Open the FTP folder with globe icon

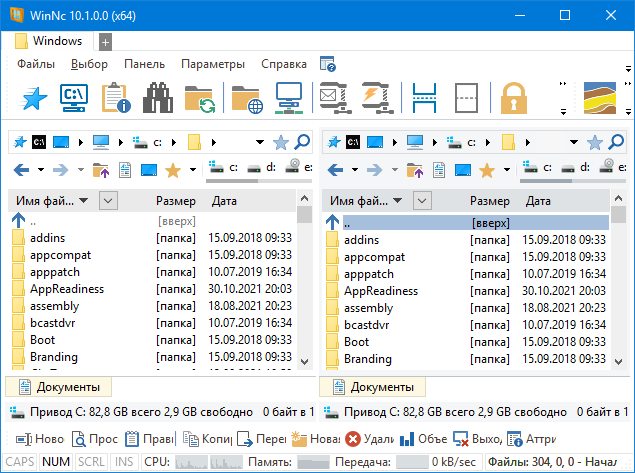tap(246, 98)
